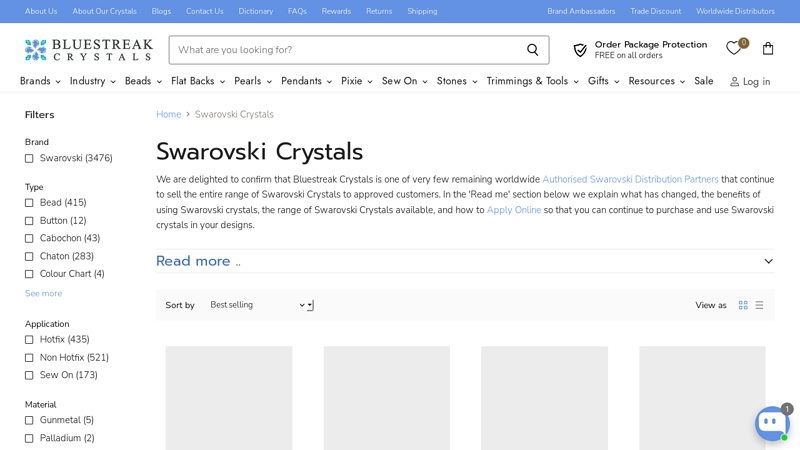800x450 pixels.
Task: Select the Chaton filter checkbox
Action: (x=29, y=257)
